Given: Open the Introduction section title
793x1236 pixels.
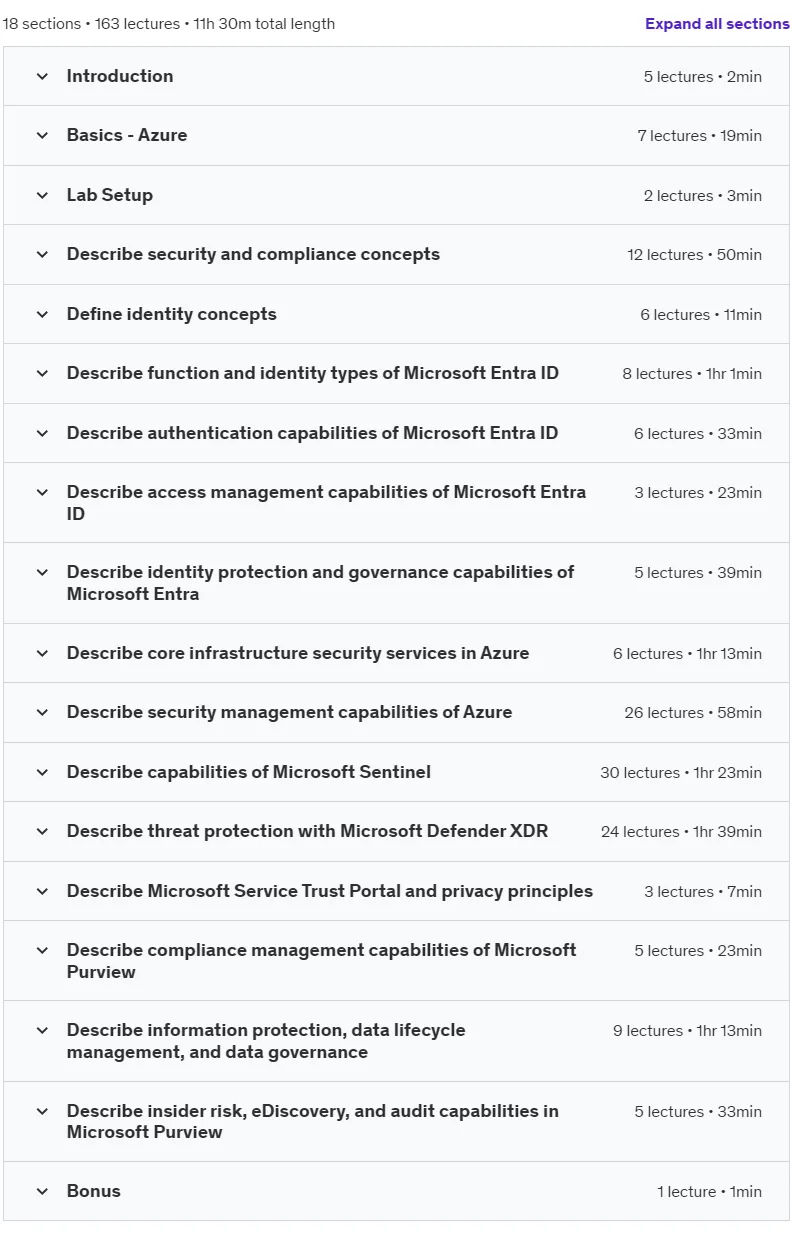Looking at the screenshot, I should tap(120, 76).
